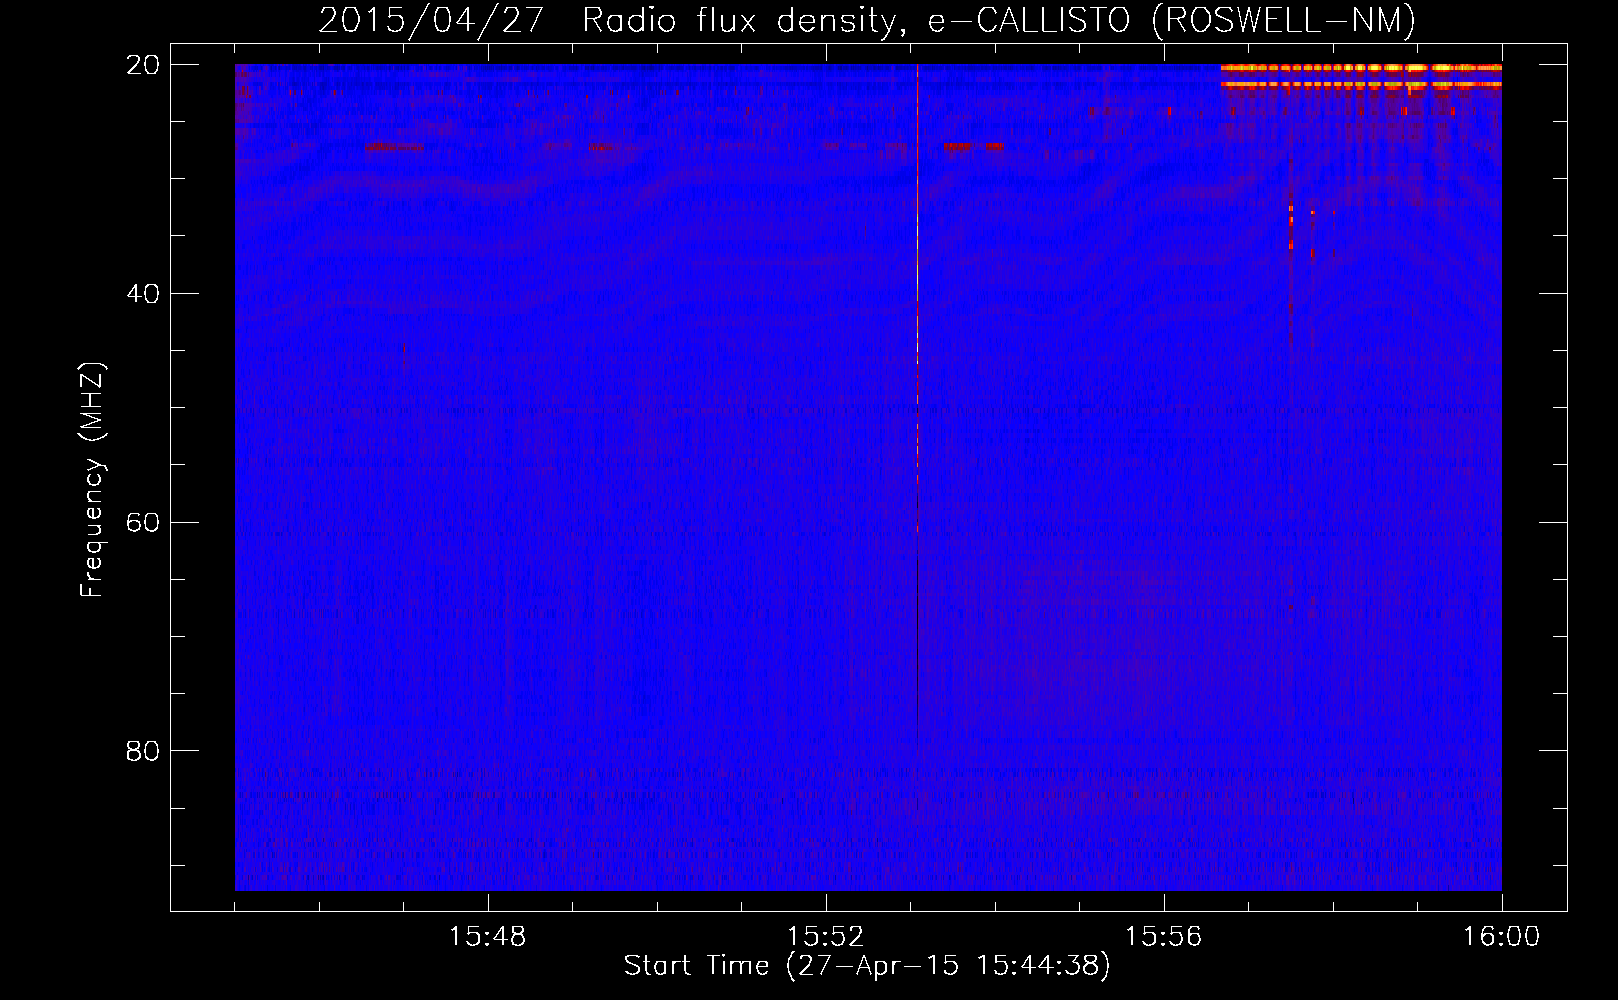Viewport: 1618px width, 1000px height.
Task: Click the 20 frequency tick label
Action: tap(143, 65)
